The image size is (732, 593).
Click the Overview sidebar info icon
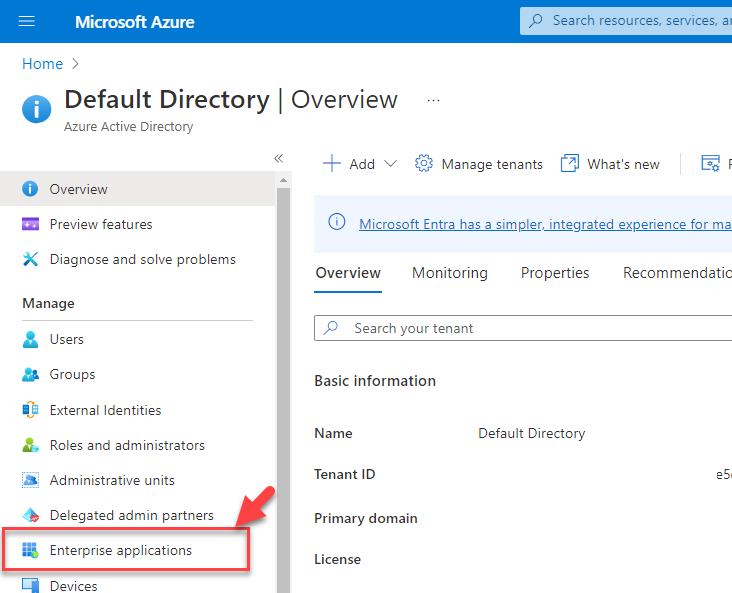tap(30, 189)
